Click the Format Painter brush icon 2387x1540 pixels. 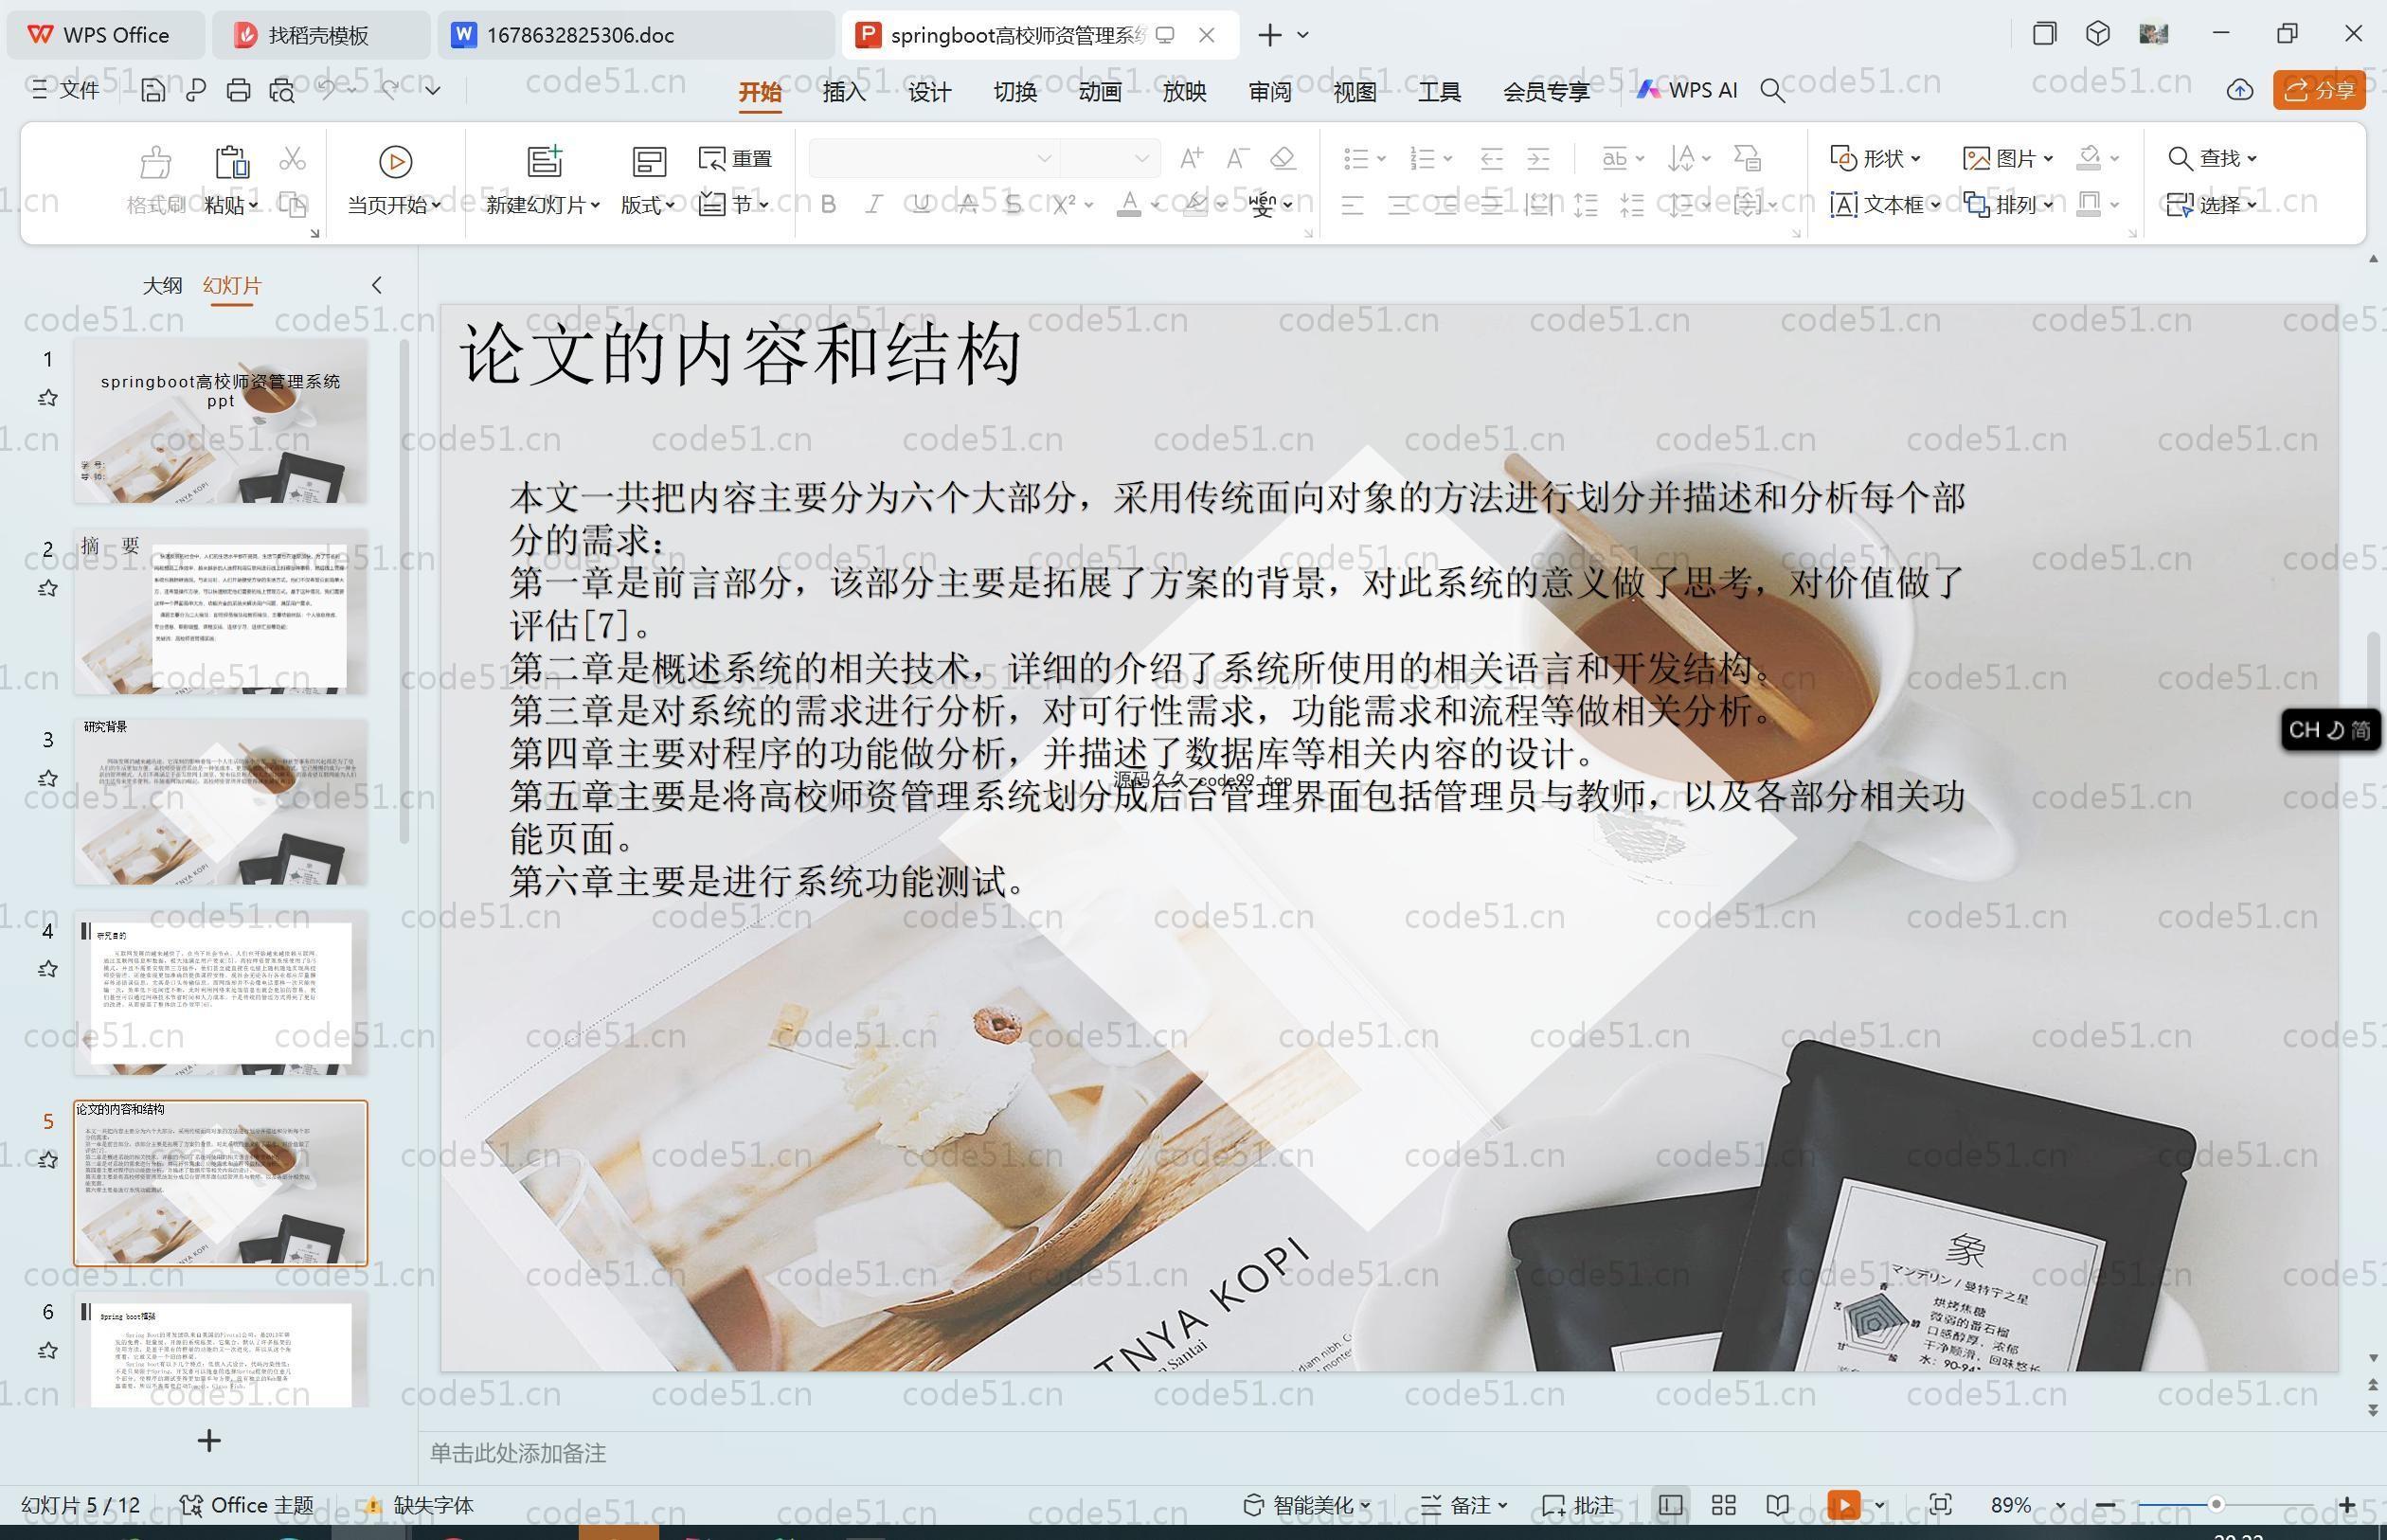(155, 161)
